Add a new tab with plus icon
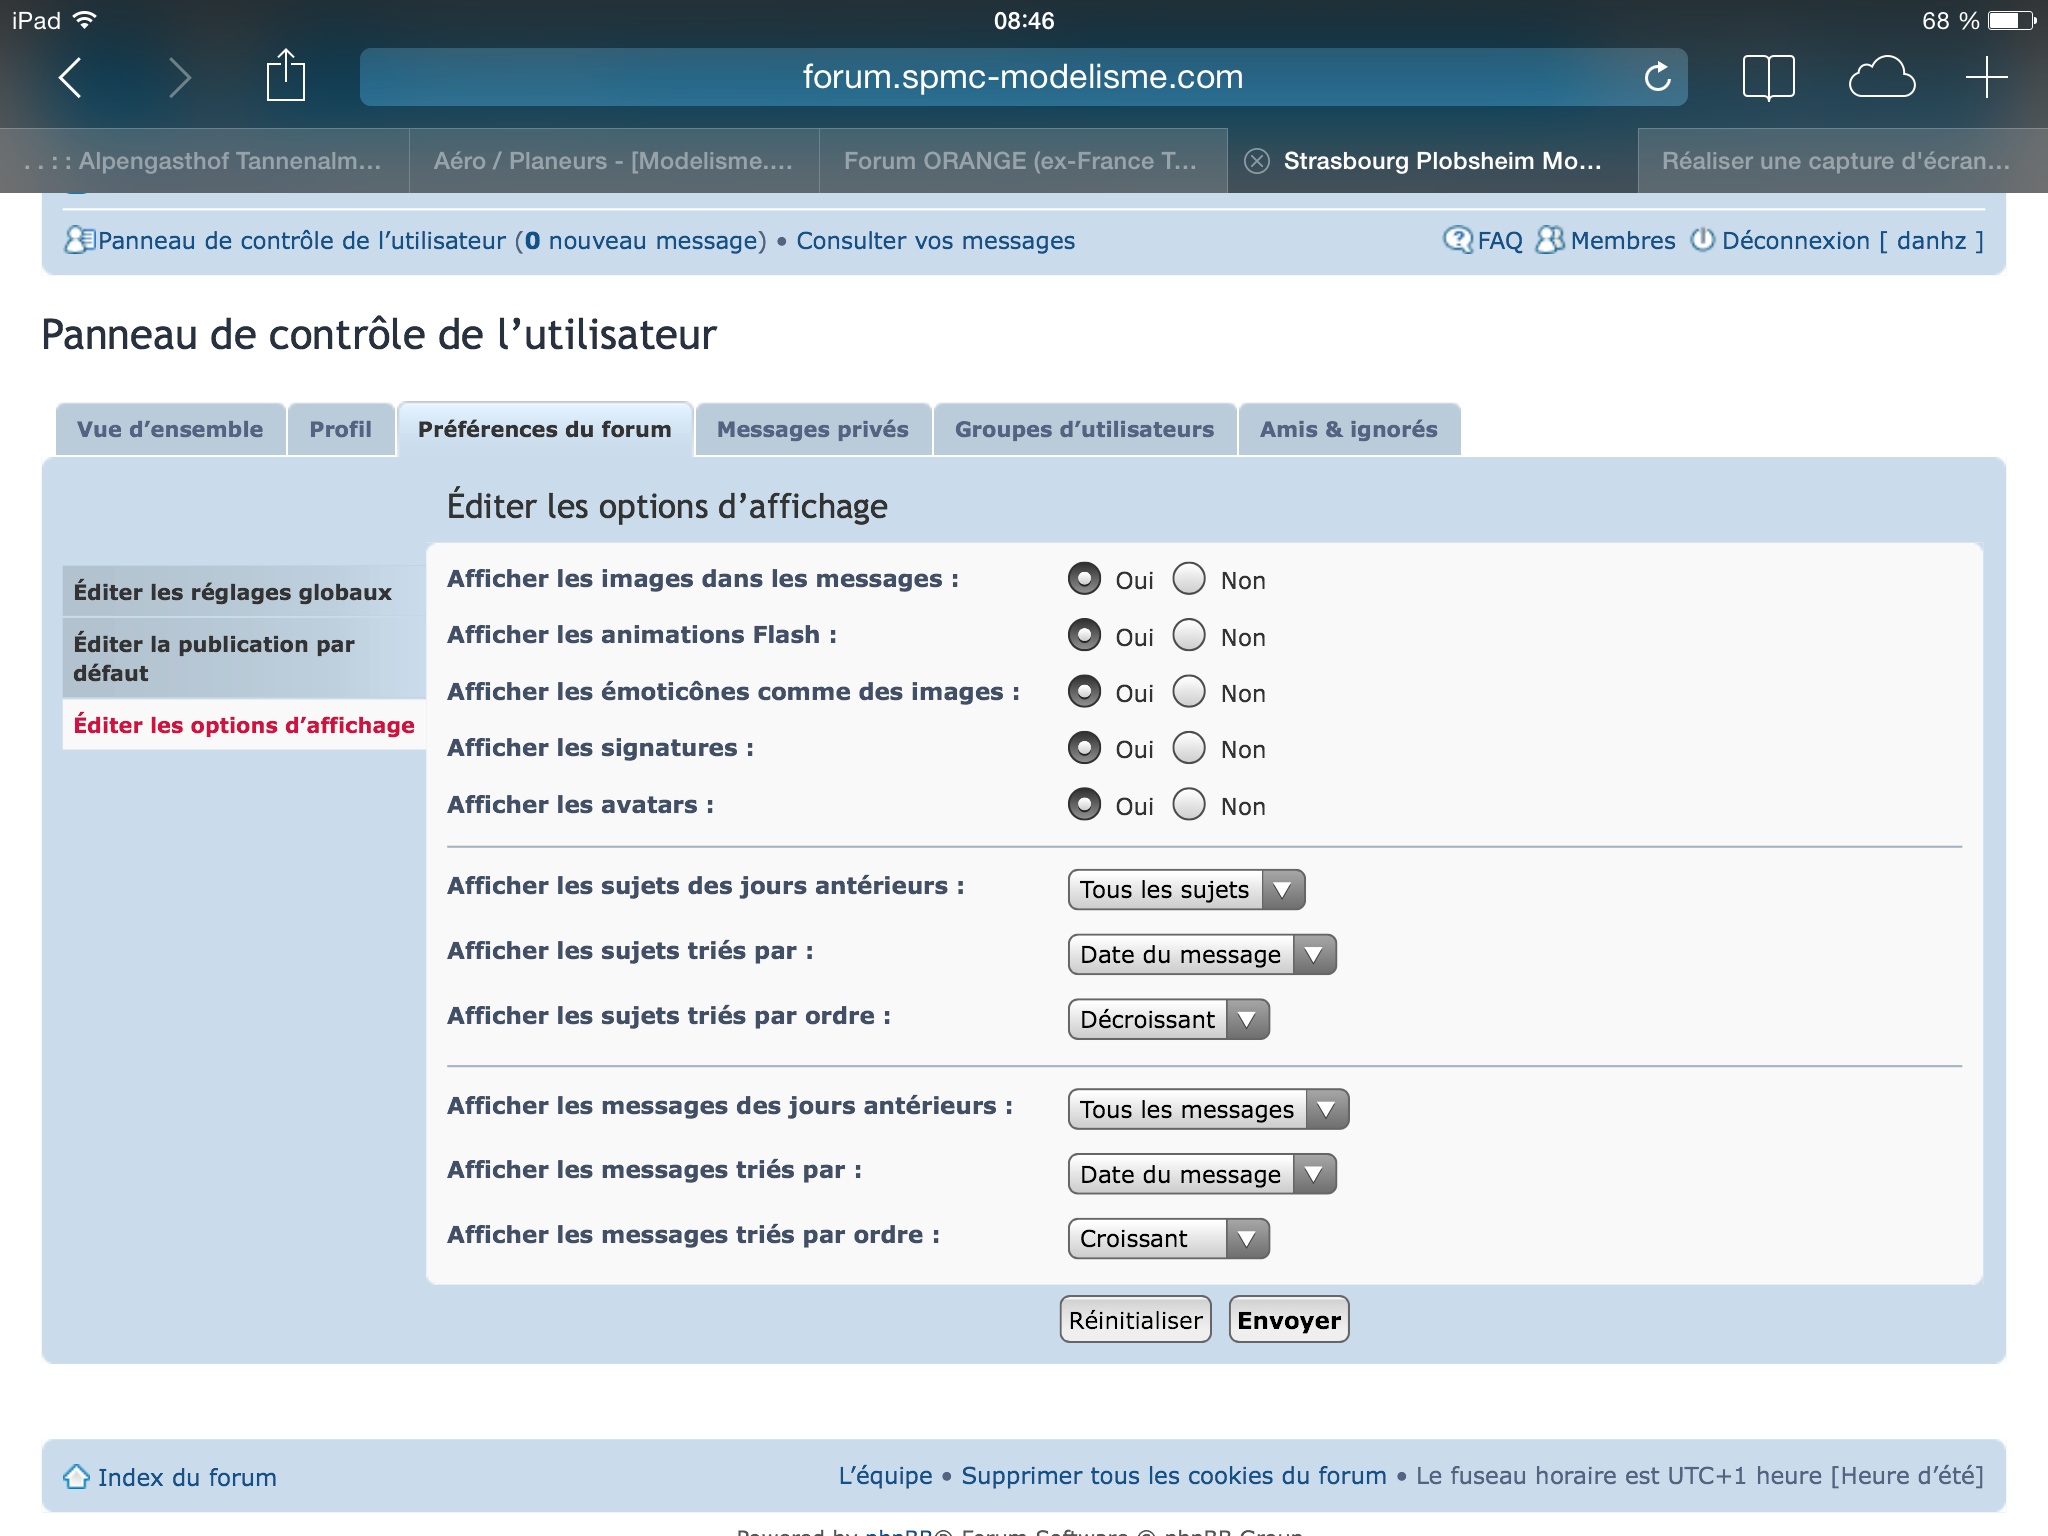 pyautogui.click(x=1986, y=77)
